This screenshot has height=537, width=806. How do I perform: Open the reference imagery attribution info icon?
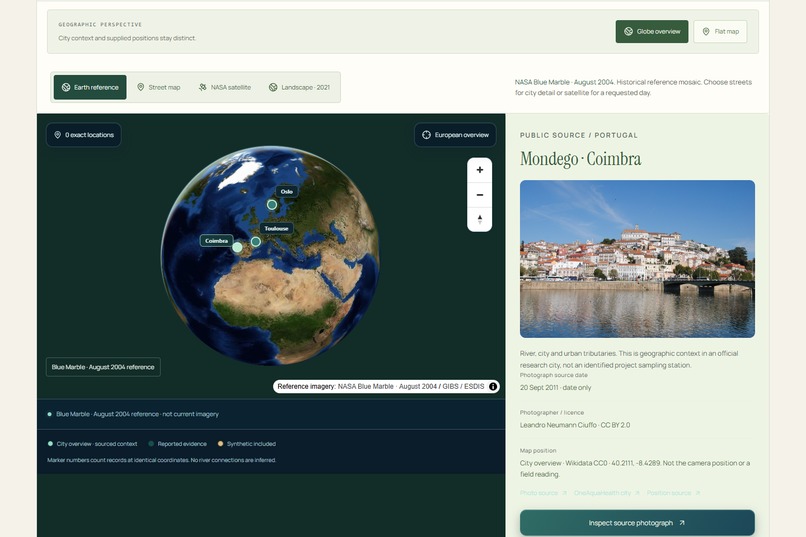coord(493,386)
